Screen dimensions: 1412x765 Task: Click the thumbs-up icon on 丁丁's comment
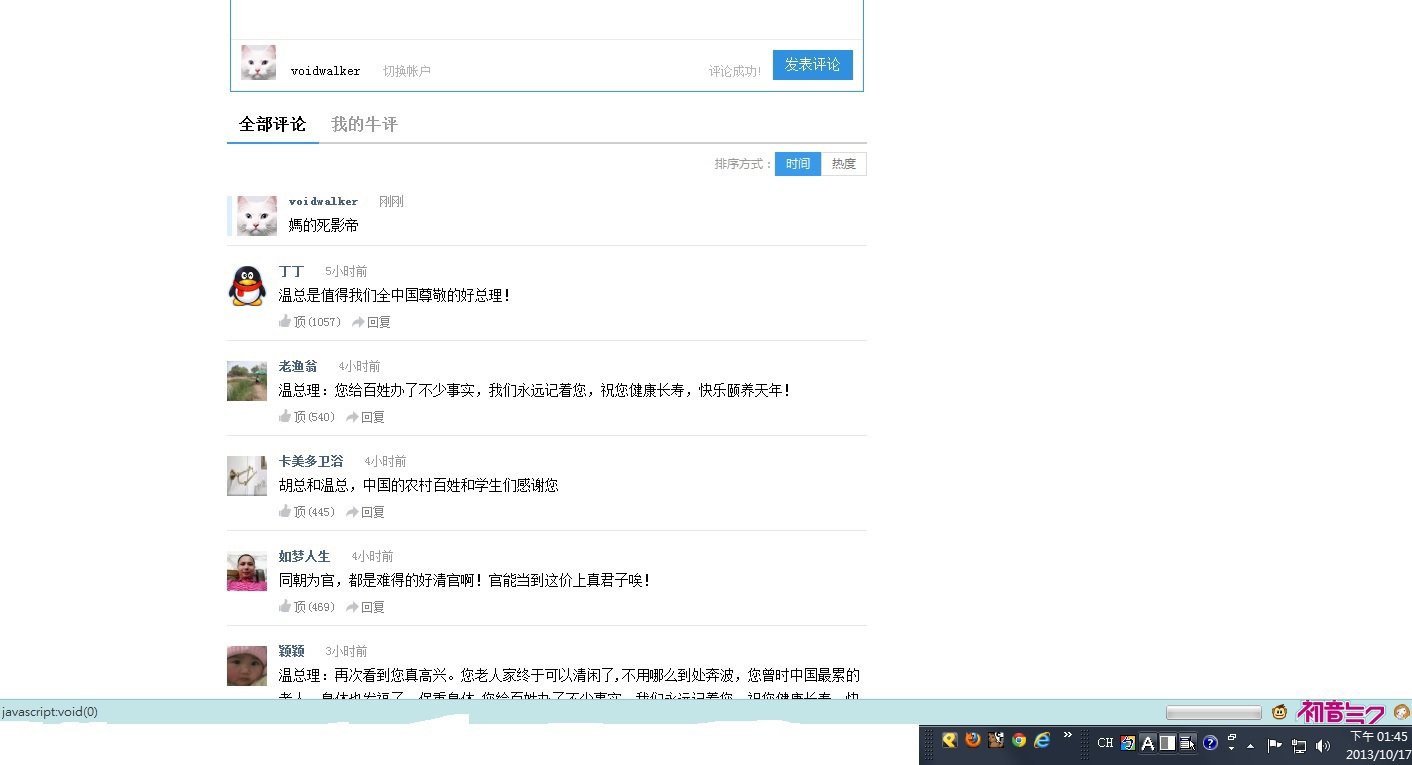tap(285, 322)
